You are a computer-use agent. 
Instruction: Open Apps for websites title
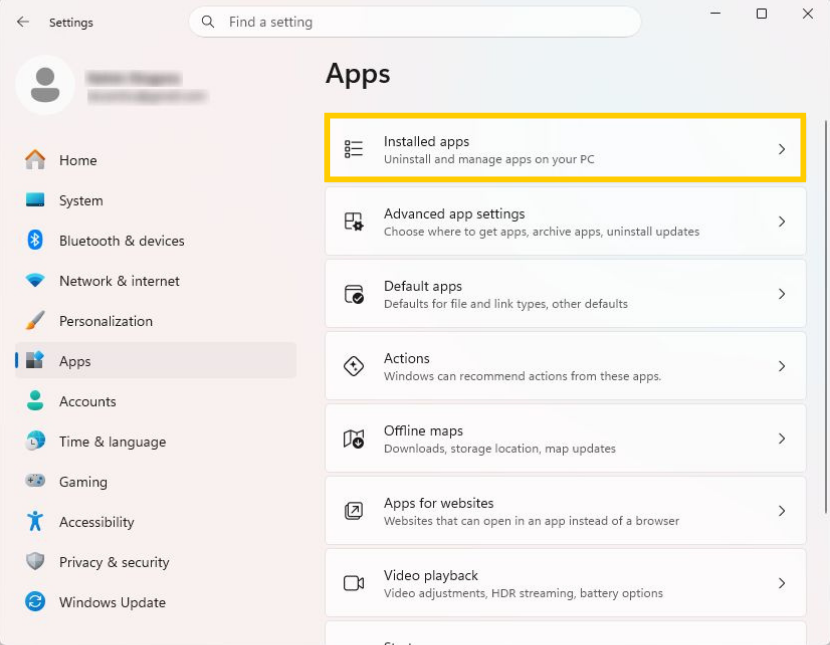[438, 503]
